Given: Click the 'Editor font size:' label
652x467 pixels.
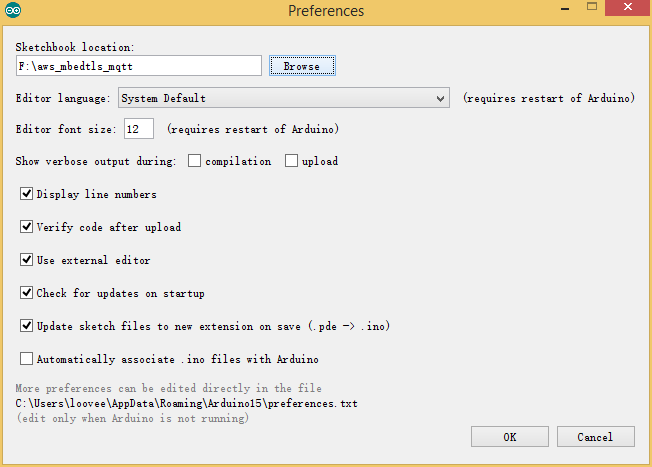Looking at the screenshot, I should (66, 129).
